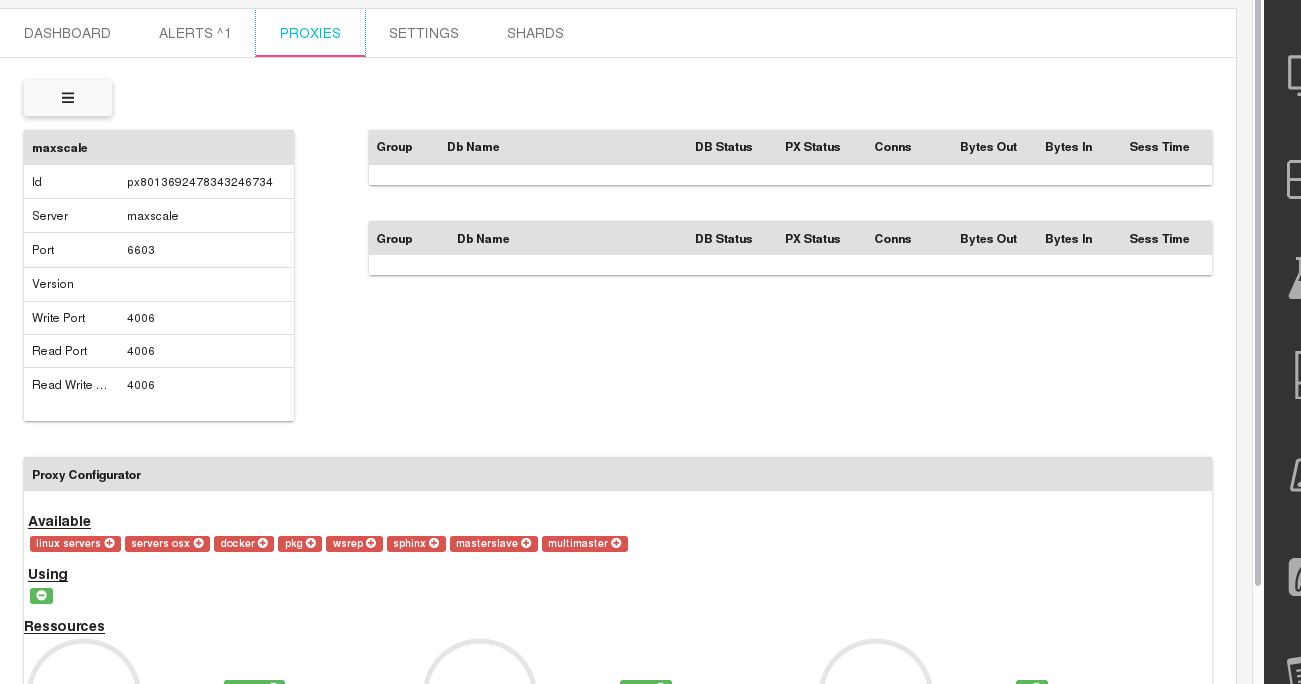Add the sphinx tag via plus icon
Image resolution: width=1301 pixels, height=684 pixels.
click(435, 544)
